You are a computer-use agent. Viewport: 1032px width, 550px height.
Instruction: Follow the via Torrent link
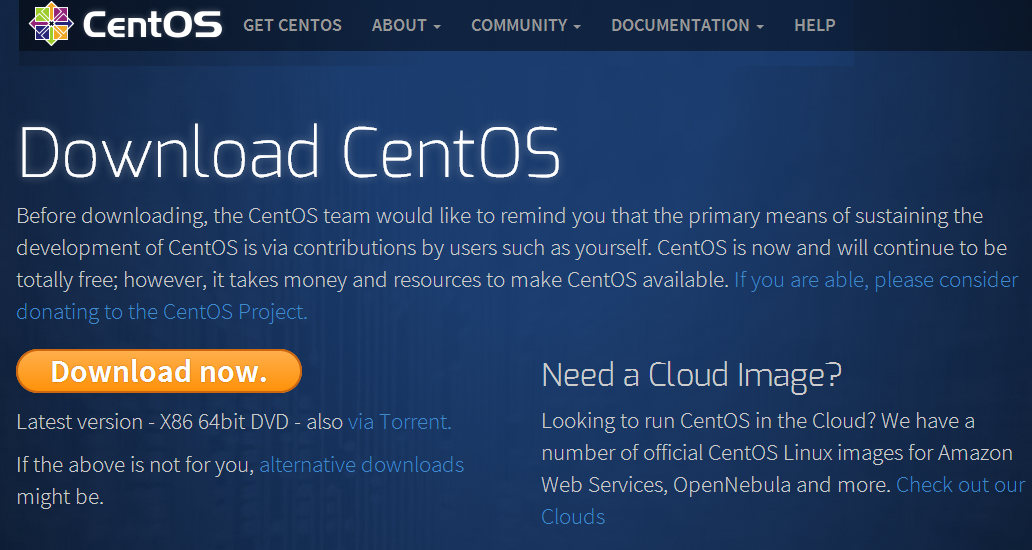(400, 422)
